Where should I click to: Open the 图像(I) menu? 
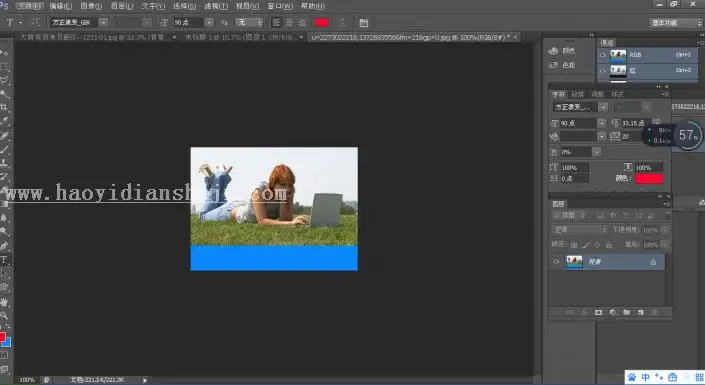pyautogui.click(x=91, y=6)
